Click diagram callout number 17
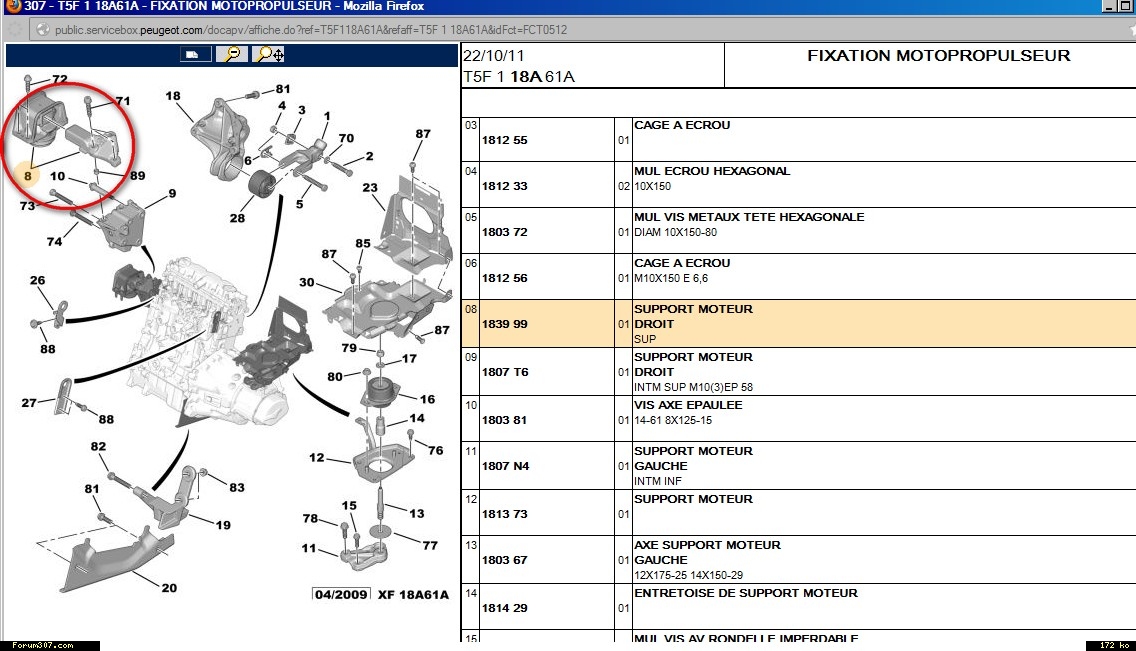 (x=409, y=358)
